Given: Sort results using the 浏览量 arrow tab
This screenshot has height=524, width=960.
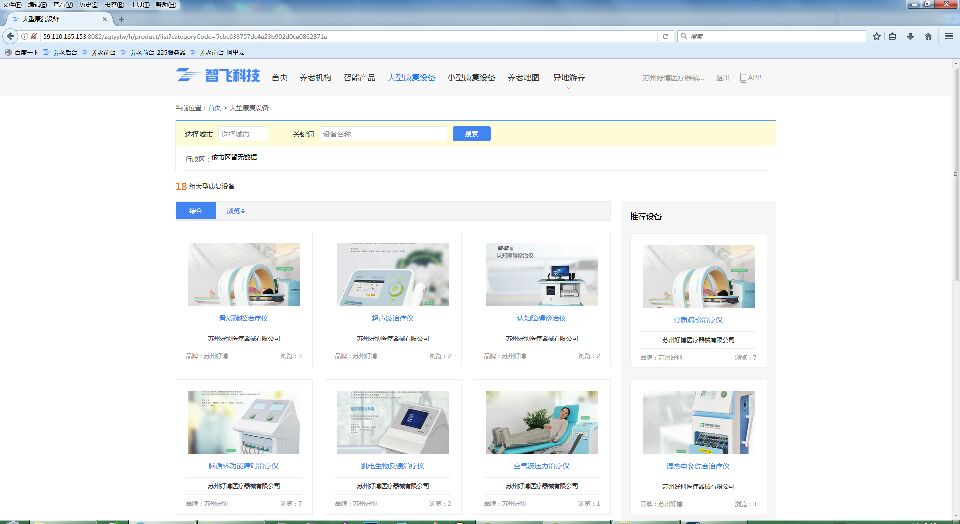Looking at the screenshot, I should coord(235,211).
